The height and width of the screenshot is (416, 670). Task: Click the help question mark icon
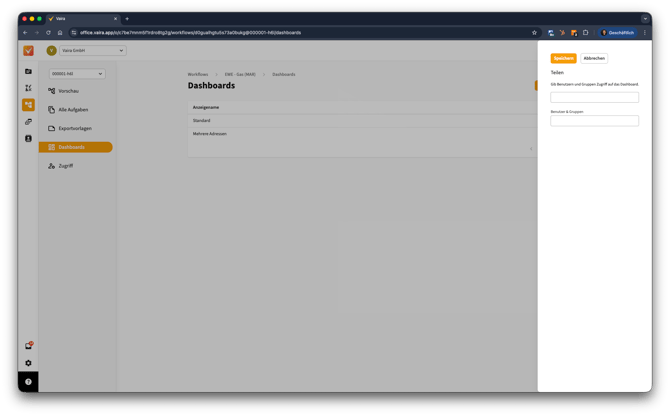point(28,382)
